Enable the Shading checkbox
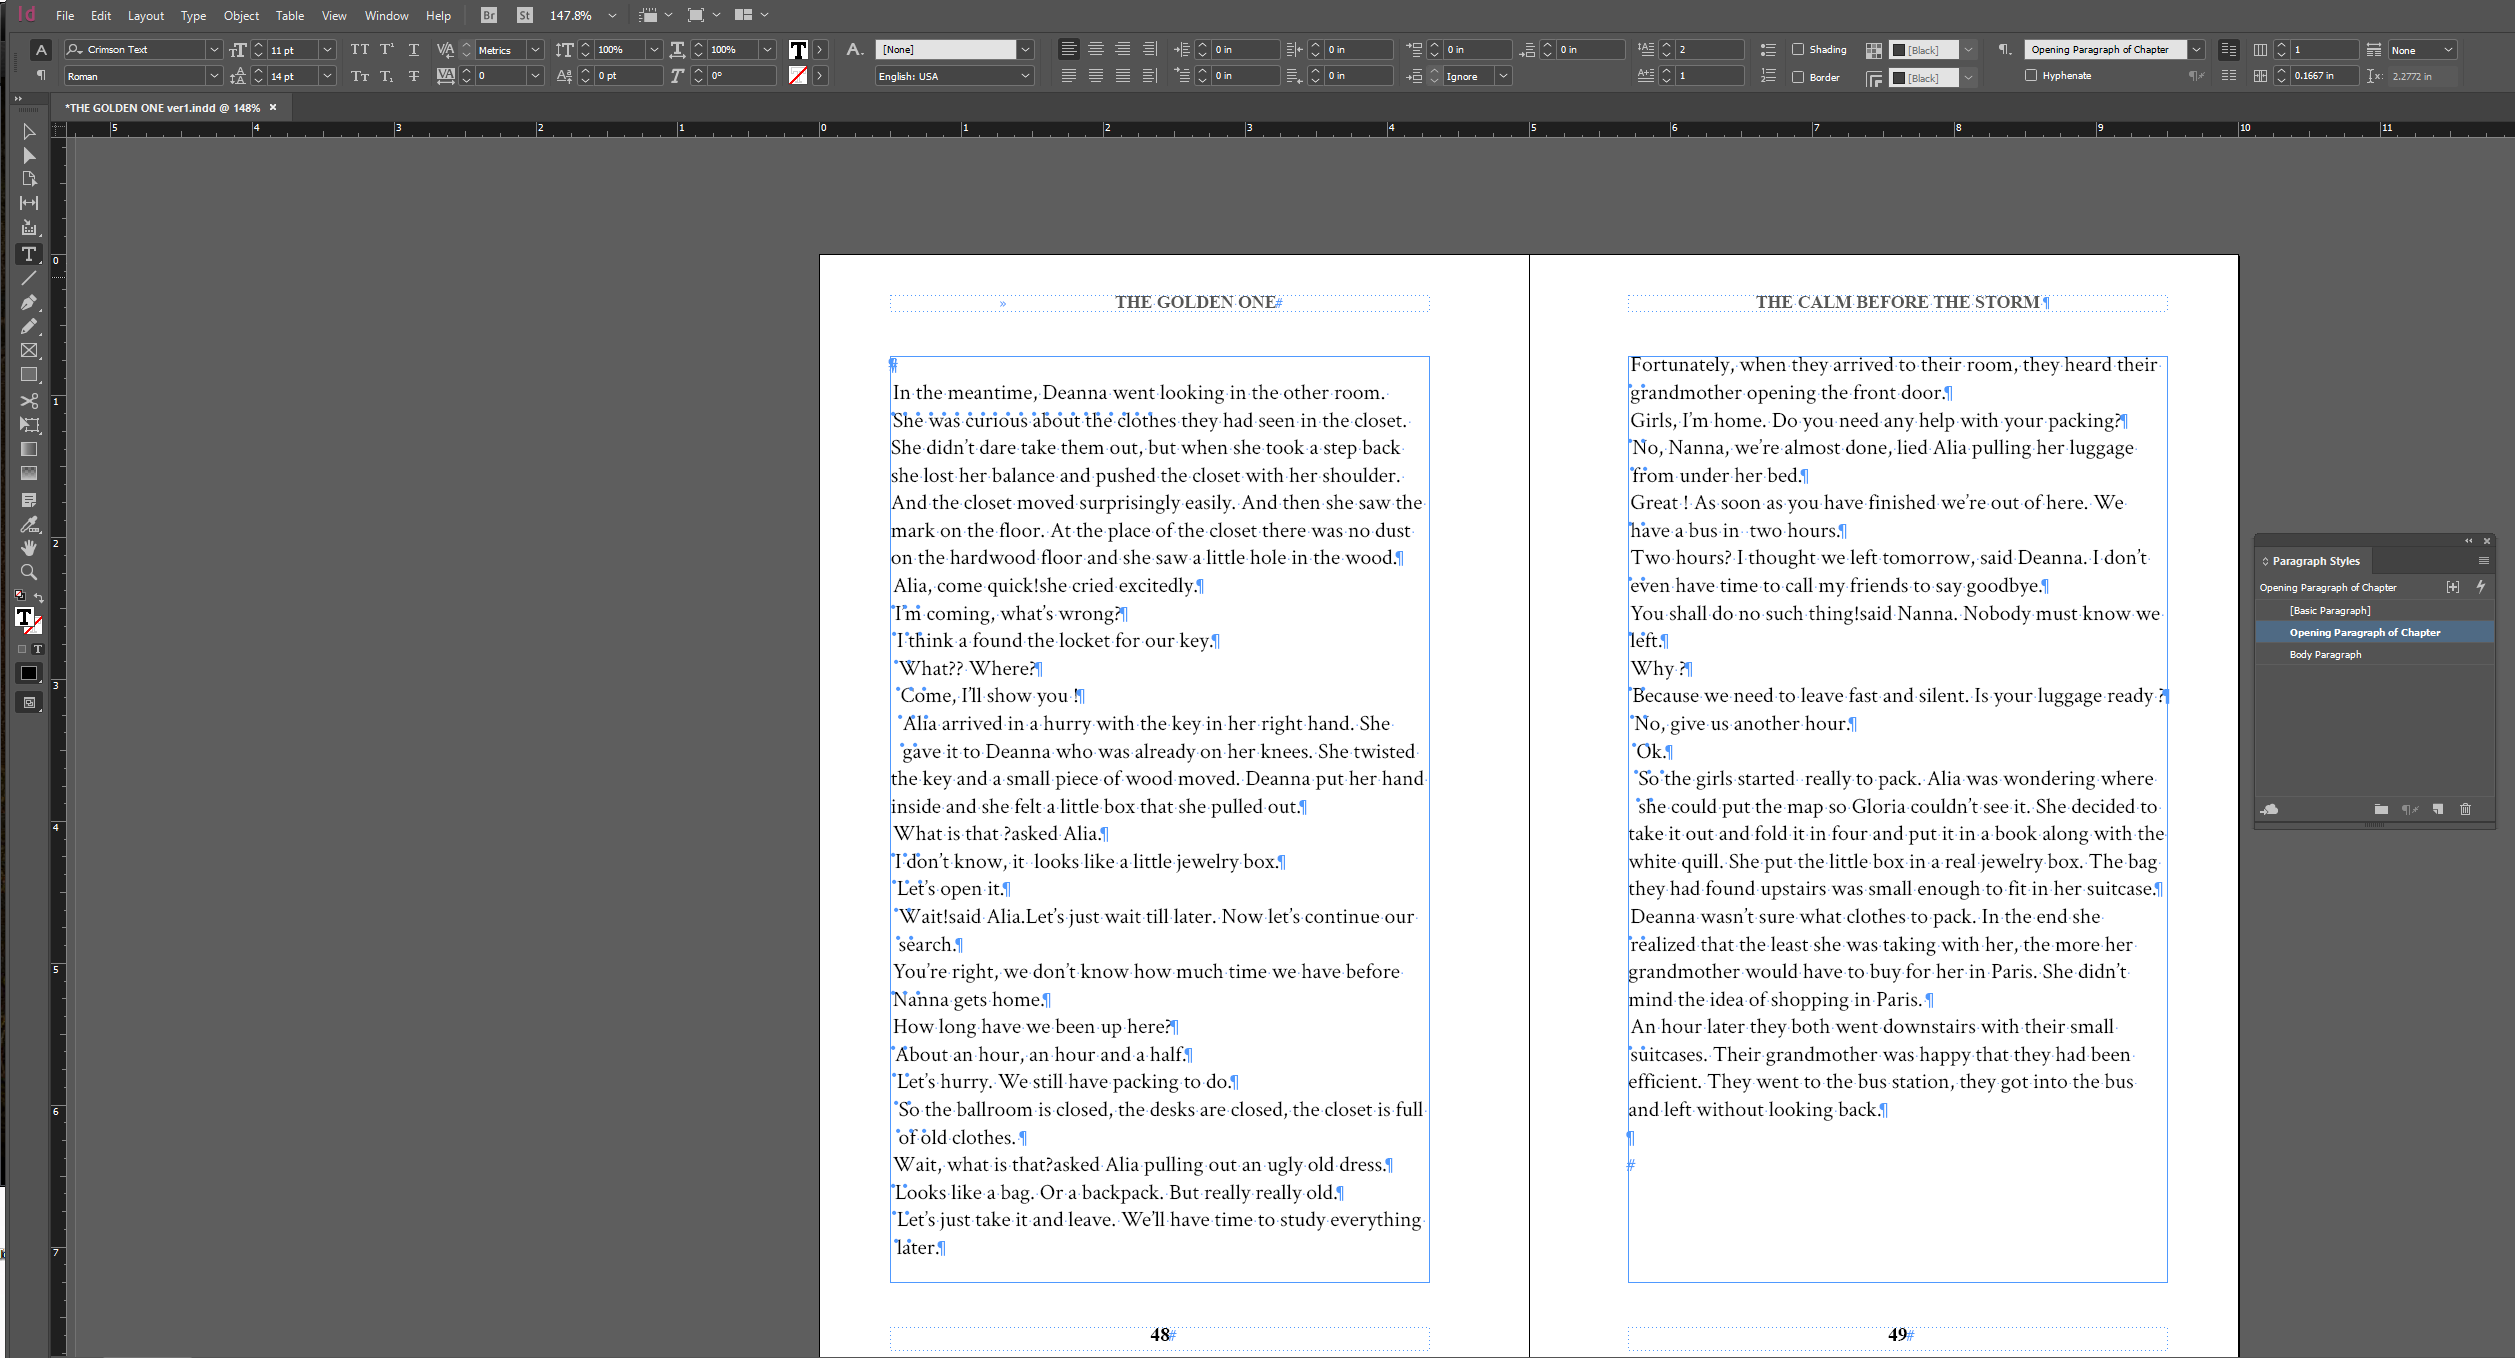This screenshot has width=2515, height=1358. (1798, 49)
